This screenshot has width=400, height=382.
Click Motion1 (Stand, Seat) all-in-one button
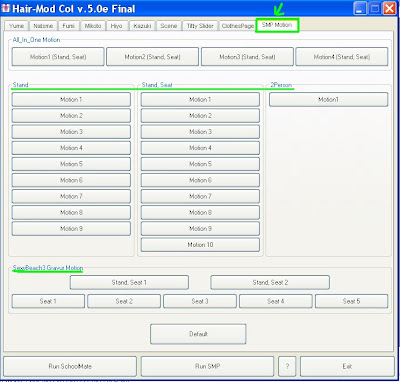tap(58, 57)
